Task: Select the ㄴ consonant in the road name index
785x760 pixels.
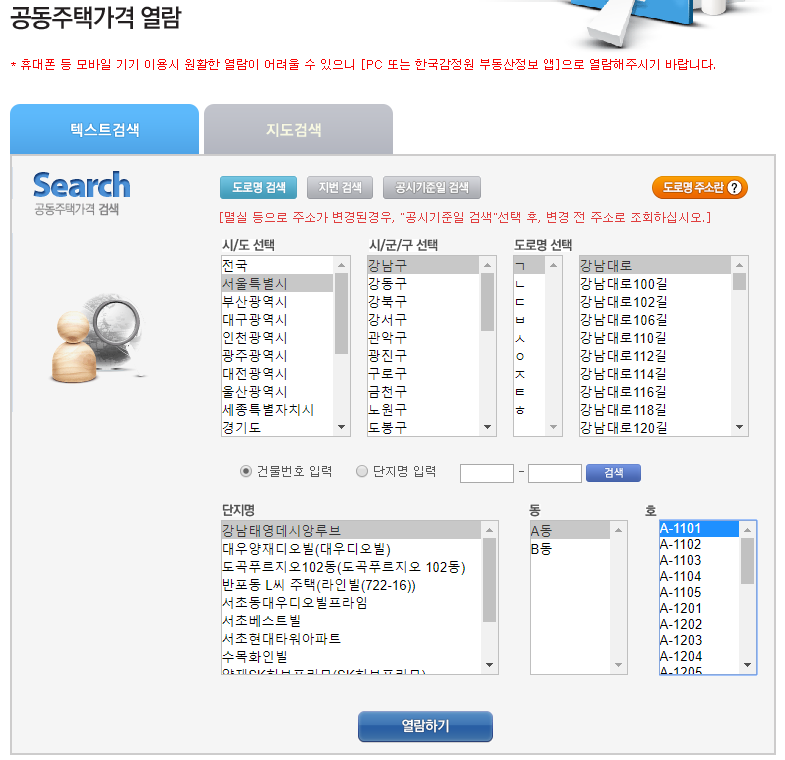Action: pos(529,283)
